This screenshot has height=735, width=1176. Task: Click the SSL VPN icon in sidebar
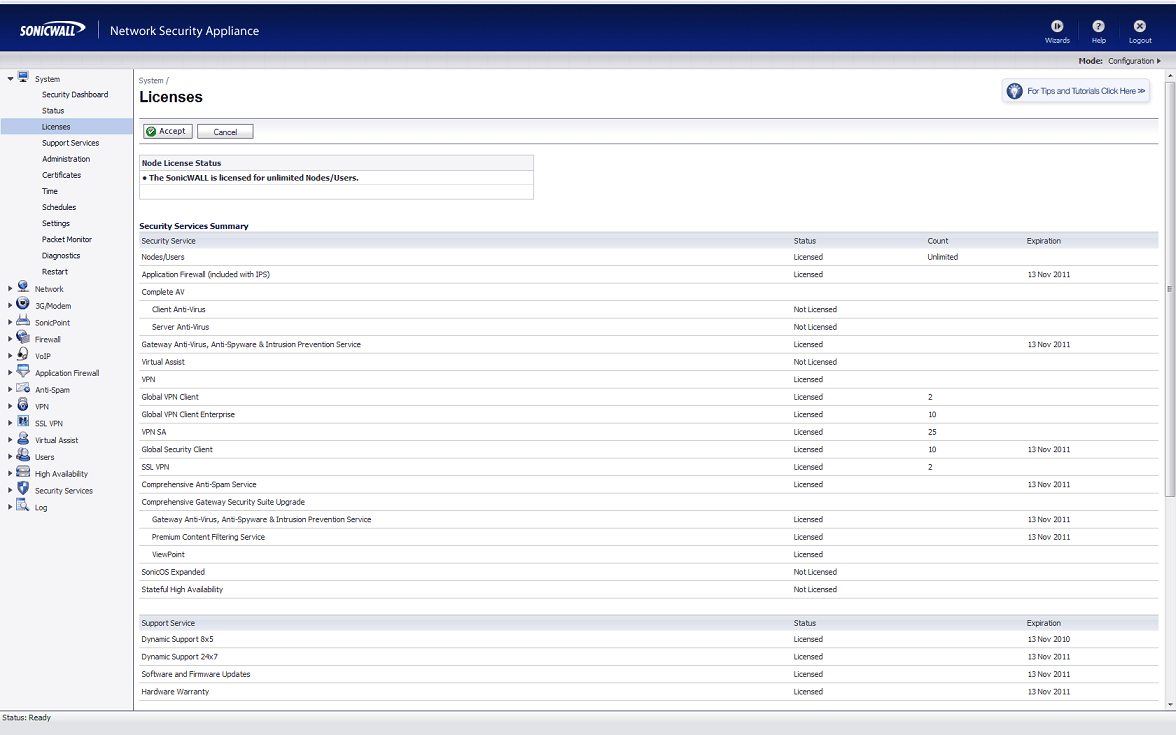(23, 422)
